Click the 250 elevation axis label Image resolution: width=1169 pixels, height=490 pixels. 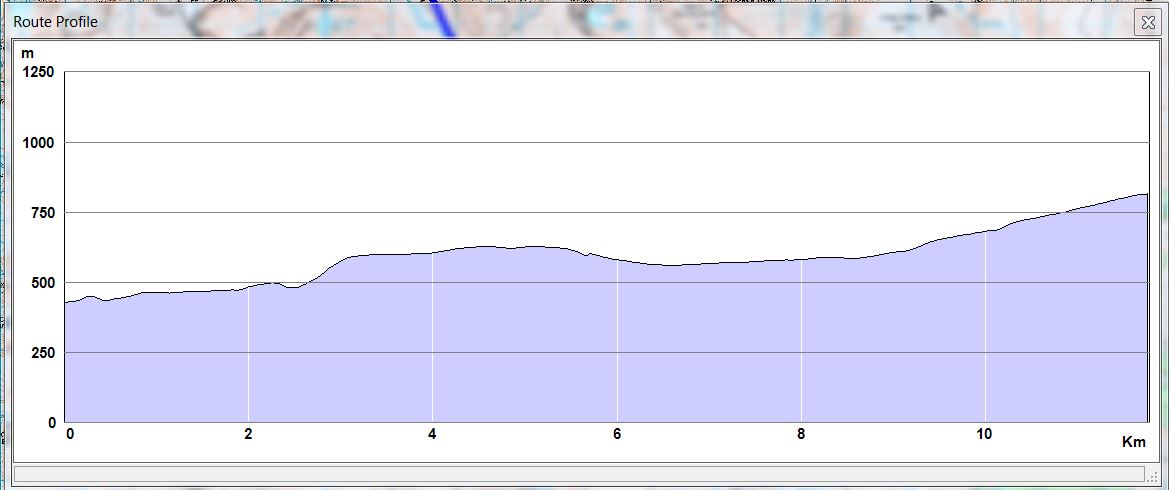click(44, 353)
